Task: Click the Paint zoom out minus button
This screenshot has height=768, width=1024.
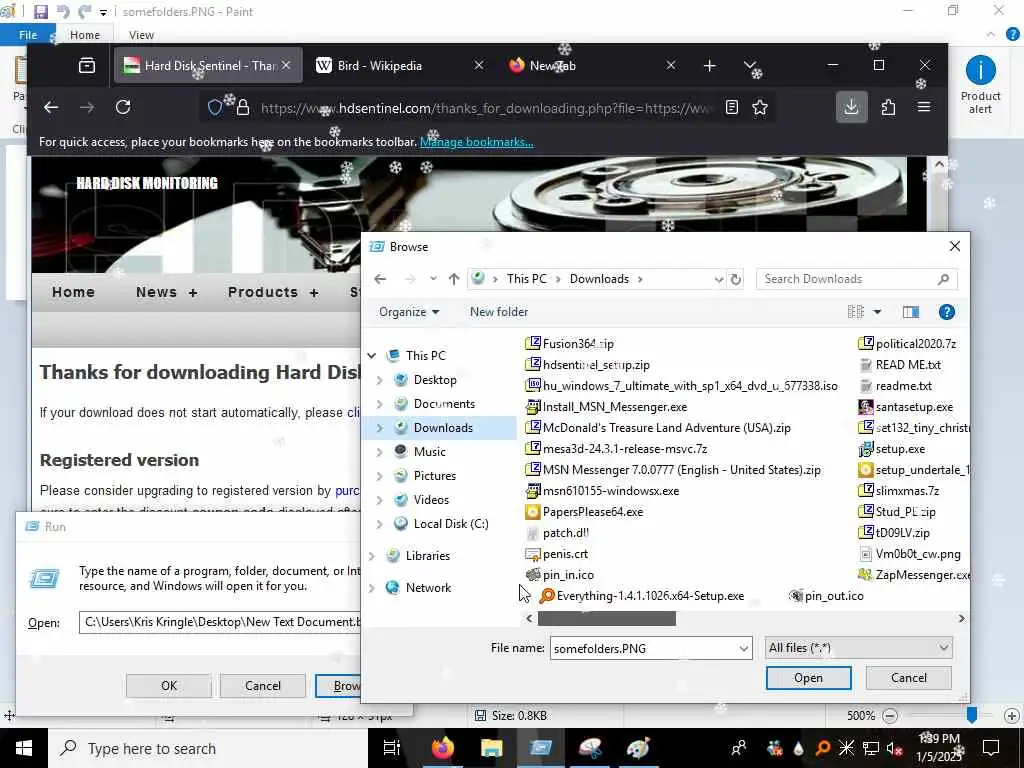Action: tap(889, 716)
